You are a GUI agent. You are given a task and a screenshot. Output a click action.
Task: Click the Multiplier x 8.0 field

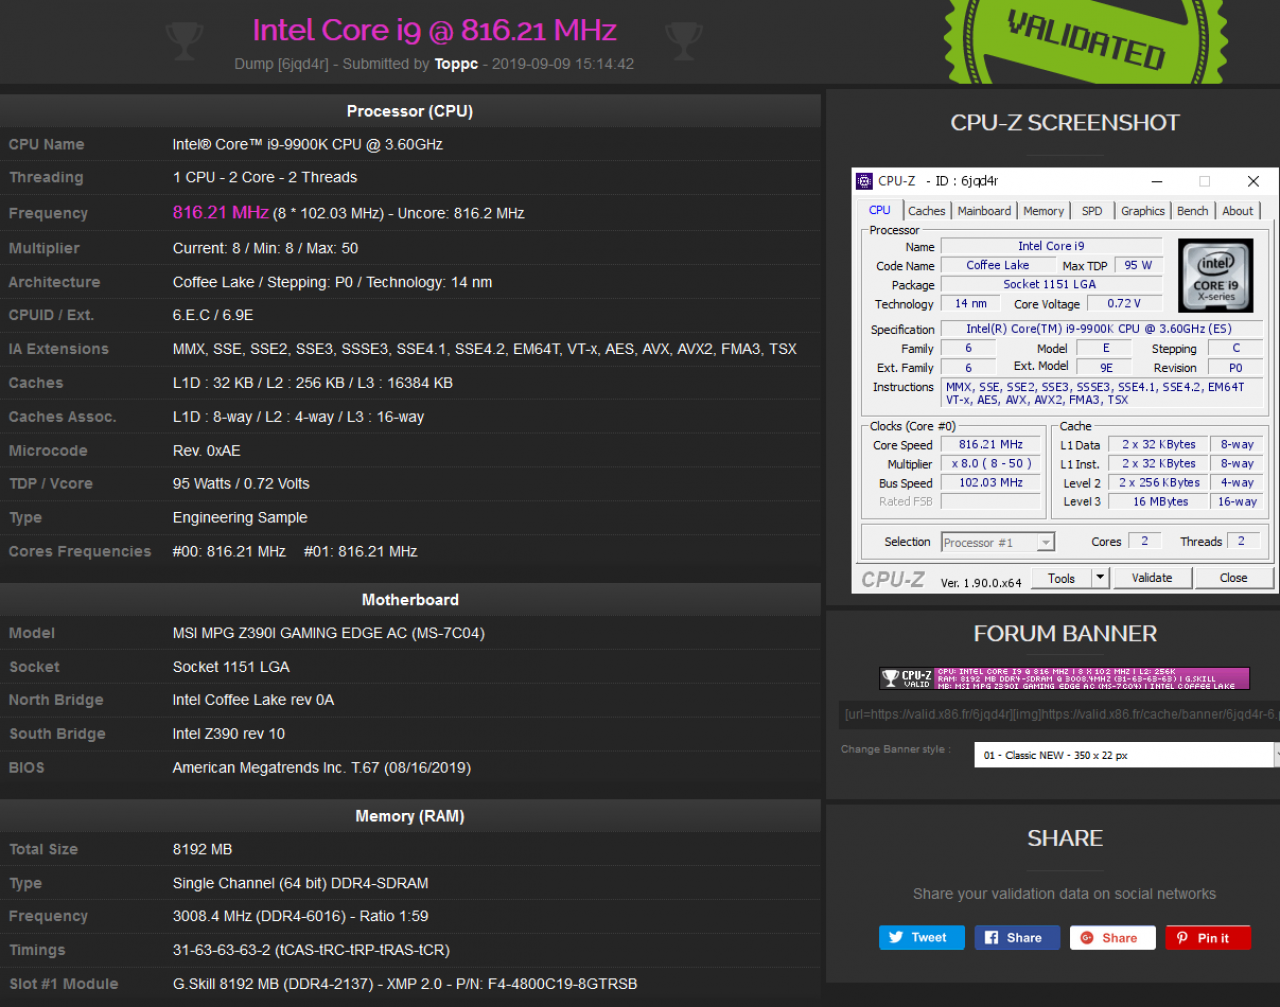pos(990,464)
